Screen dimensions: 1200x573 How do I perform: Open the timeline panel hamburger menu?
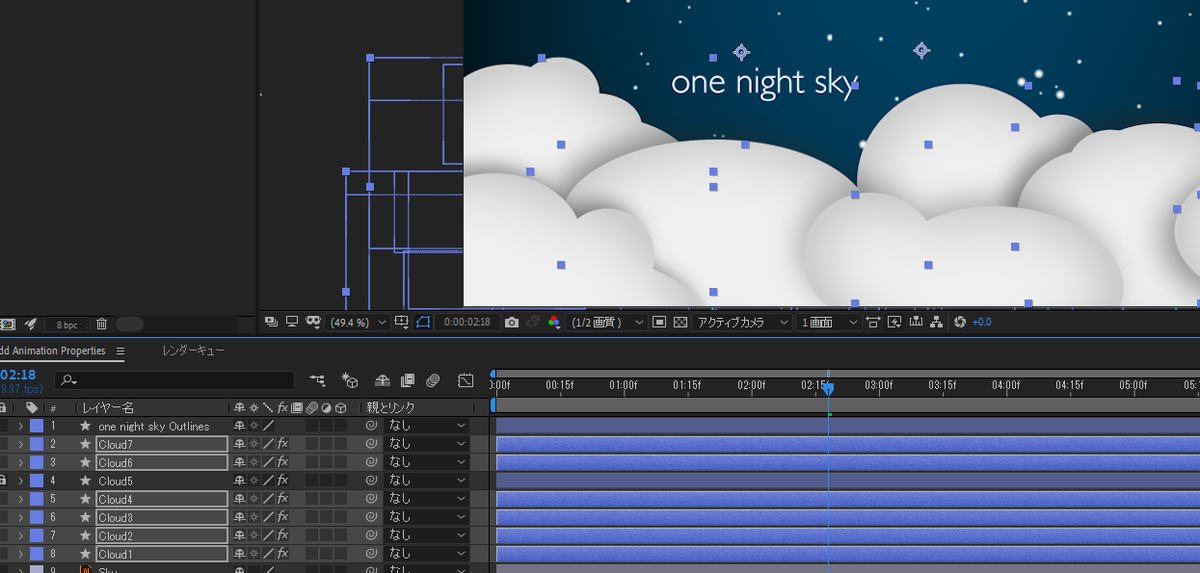120,351
